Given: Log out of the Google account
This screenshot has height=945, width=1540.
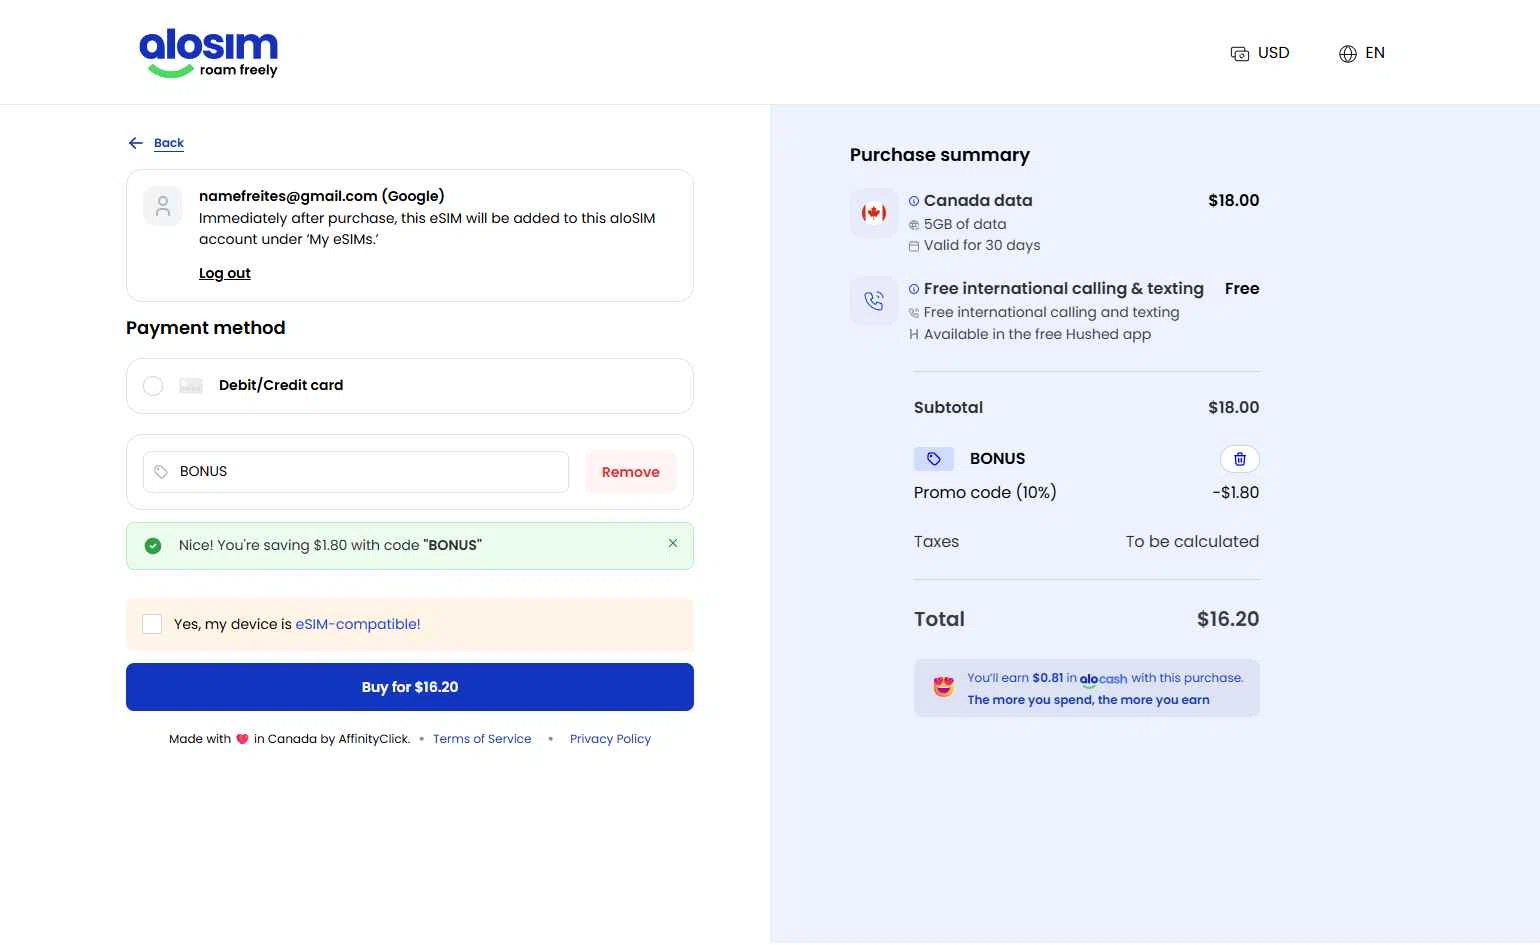Looking at the screenshot, I should (225, 273).
